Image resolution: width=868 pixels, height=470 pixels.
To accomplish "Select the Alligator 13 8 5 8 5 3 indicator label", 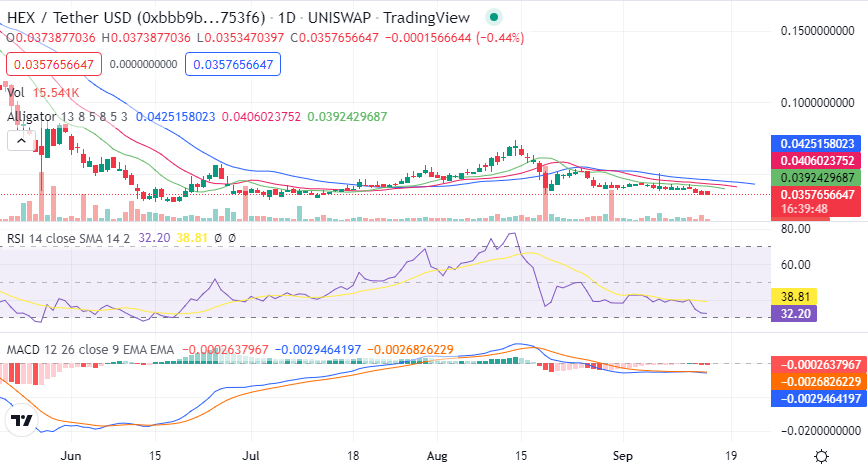I will point(67,117).
